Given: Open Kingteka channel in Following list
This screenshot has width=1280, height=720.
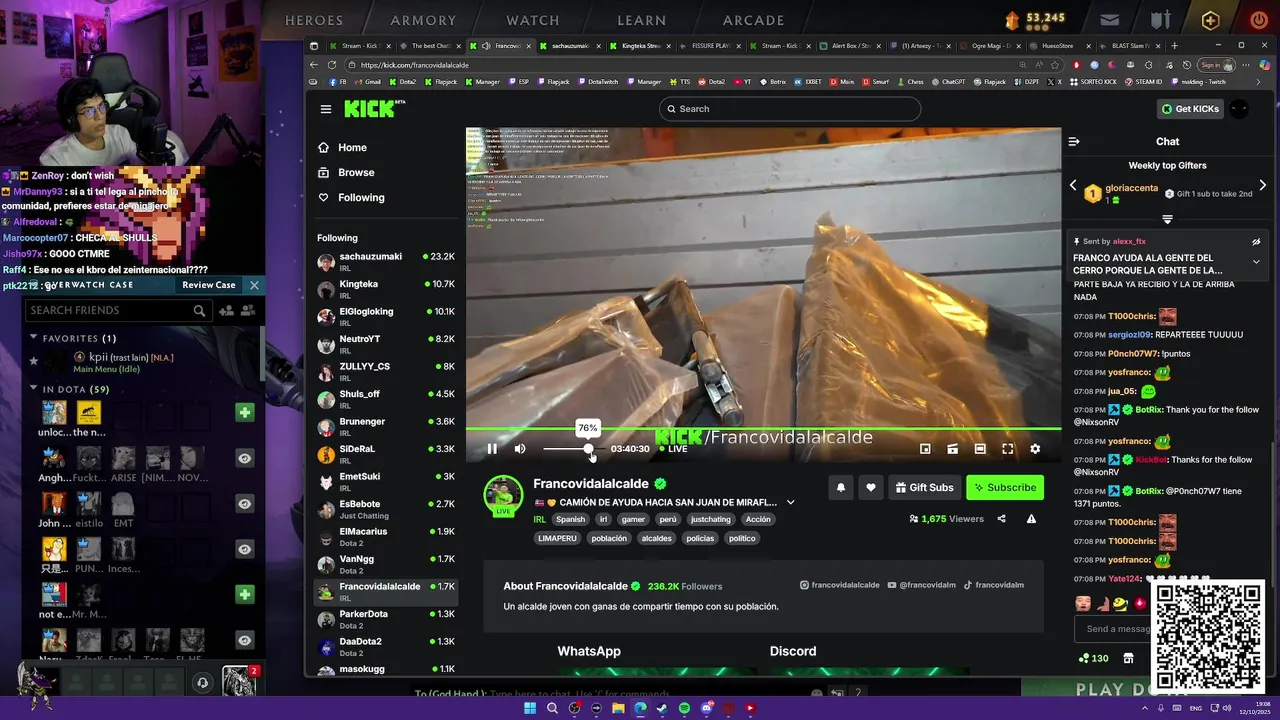Looking at the screenshot, I should (386, 289).
